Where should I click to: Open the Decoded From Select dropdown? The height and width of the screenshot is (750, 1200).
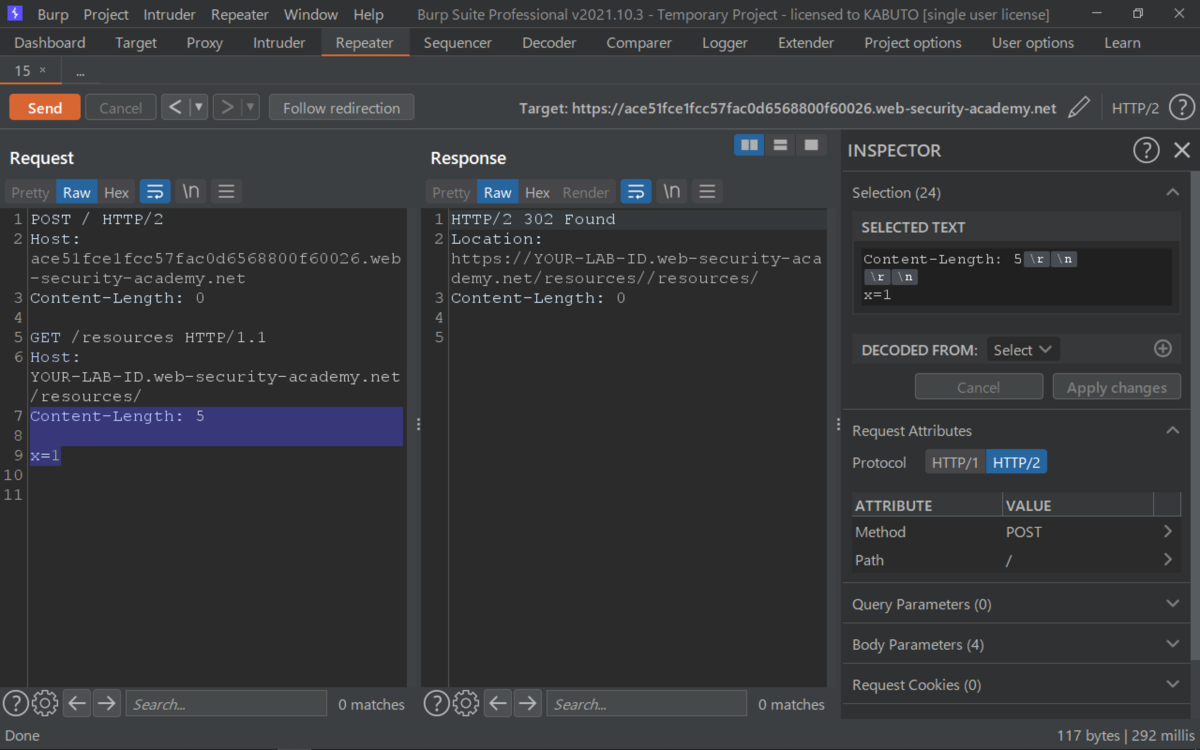click(x=1023, y=349)
